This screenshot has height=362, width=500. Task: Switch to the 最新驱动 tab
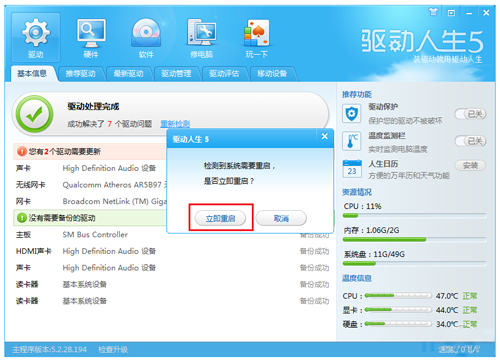click(128, 74)
